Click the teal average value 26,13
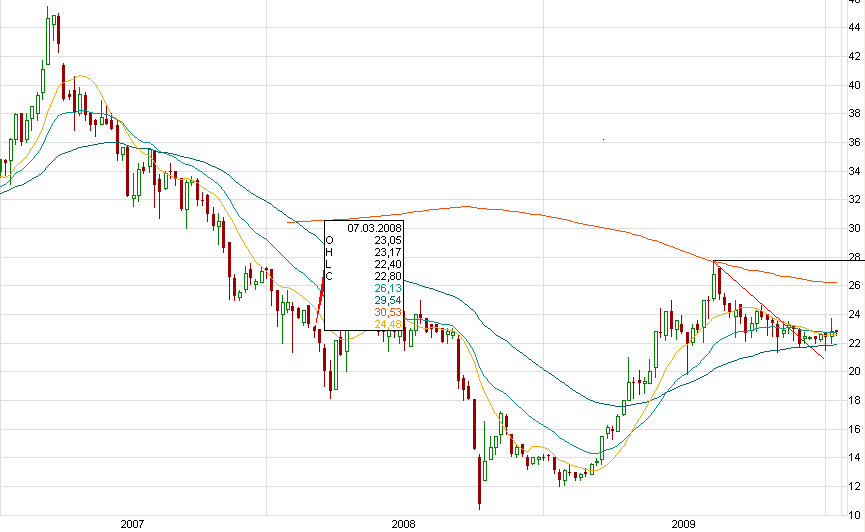Screen dimensions: 865x532 [388, 288]
